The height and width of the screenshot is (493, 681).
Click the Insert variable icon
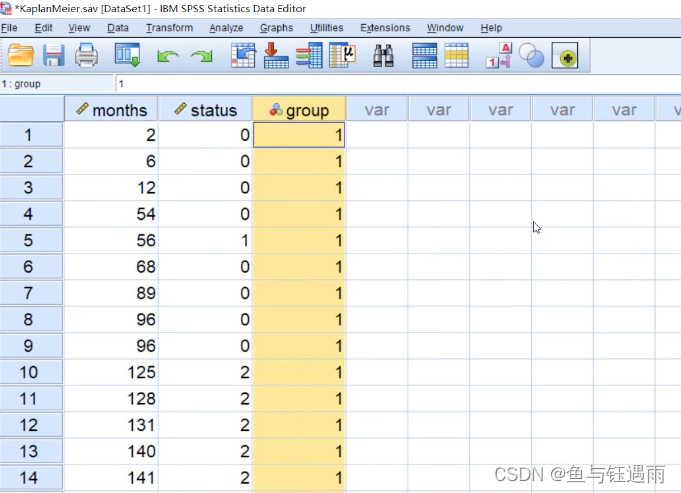456,55
